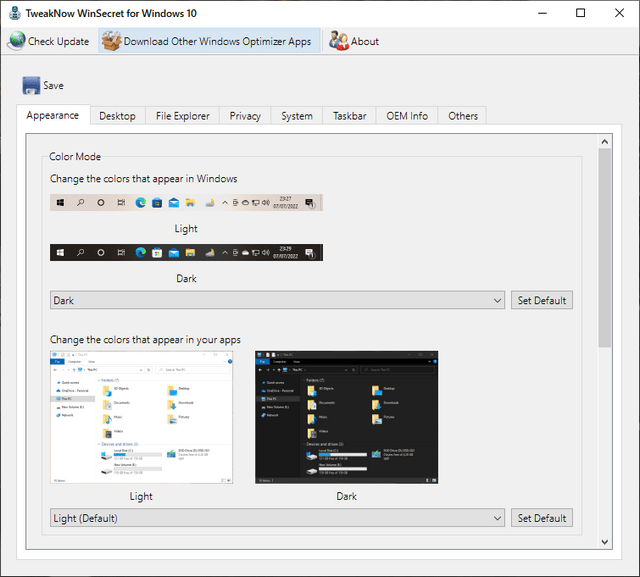Click Set Default for Windows color mode

coord(542,300)
